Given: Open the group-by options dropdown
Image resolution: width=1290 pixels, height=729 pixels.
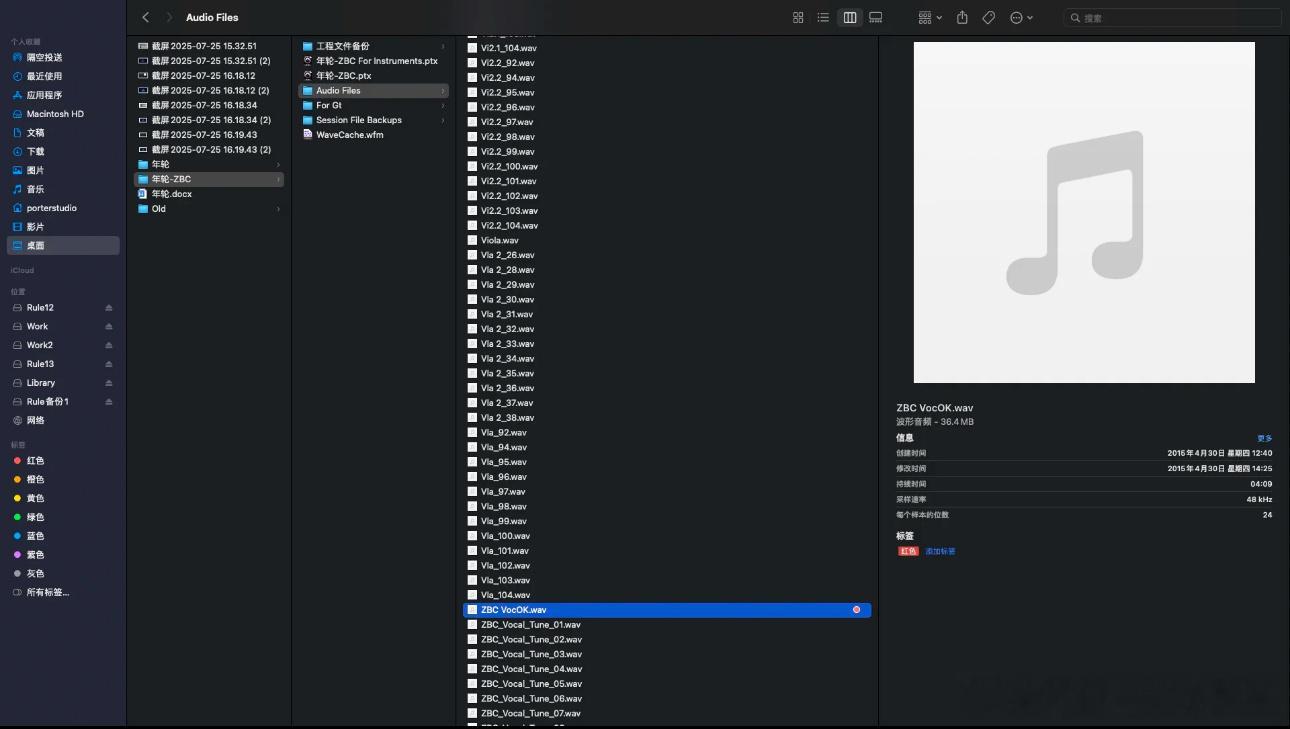Looking at the screenshot, I should point(930,17).
